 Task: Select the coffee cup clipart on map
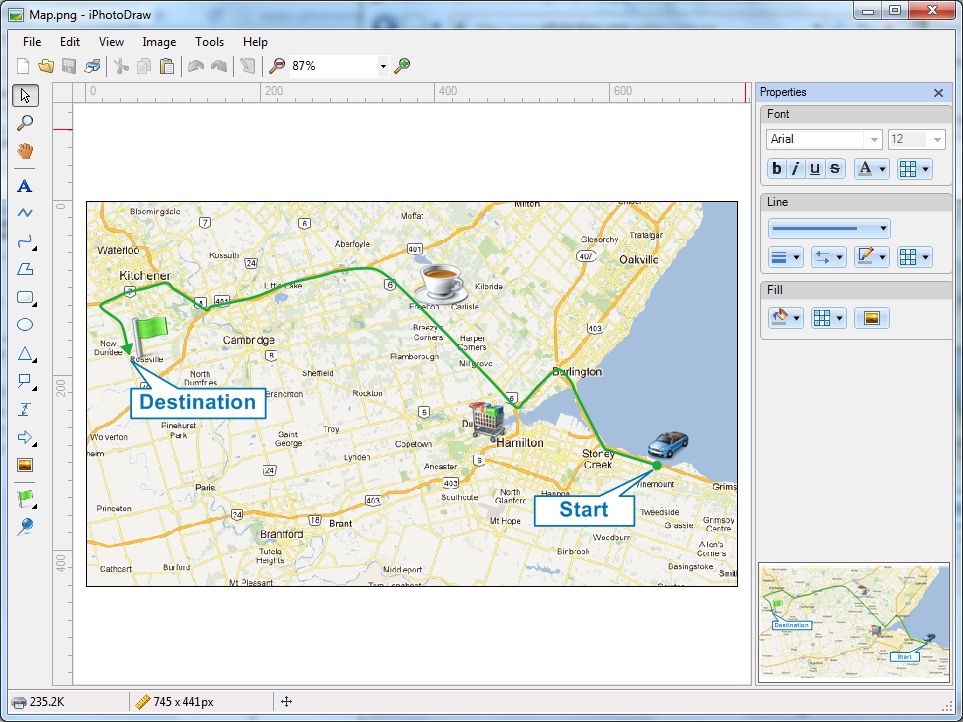439,284
